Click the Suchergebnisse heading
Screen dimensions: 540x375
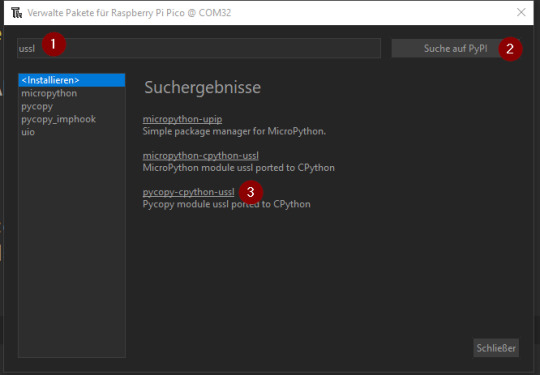pos(202,87)
